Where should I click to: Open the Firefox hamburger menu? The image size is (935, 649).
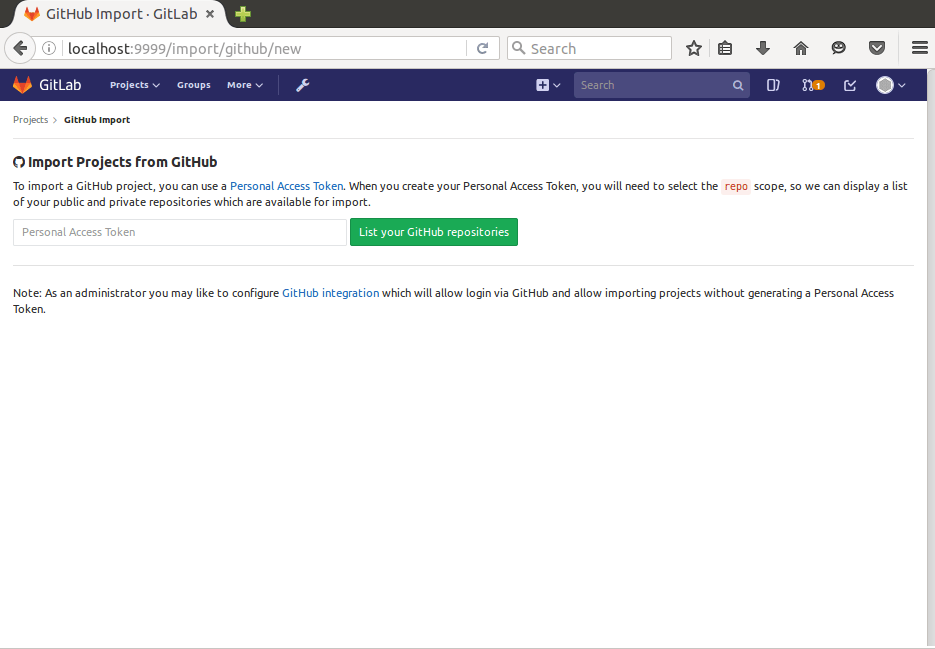pos(919,48)
